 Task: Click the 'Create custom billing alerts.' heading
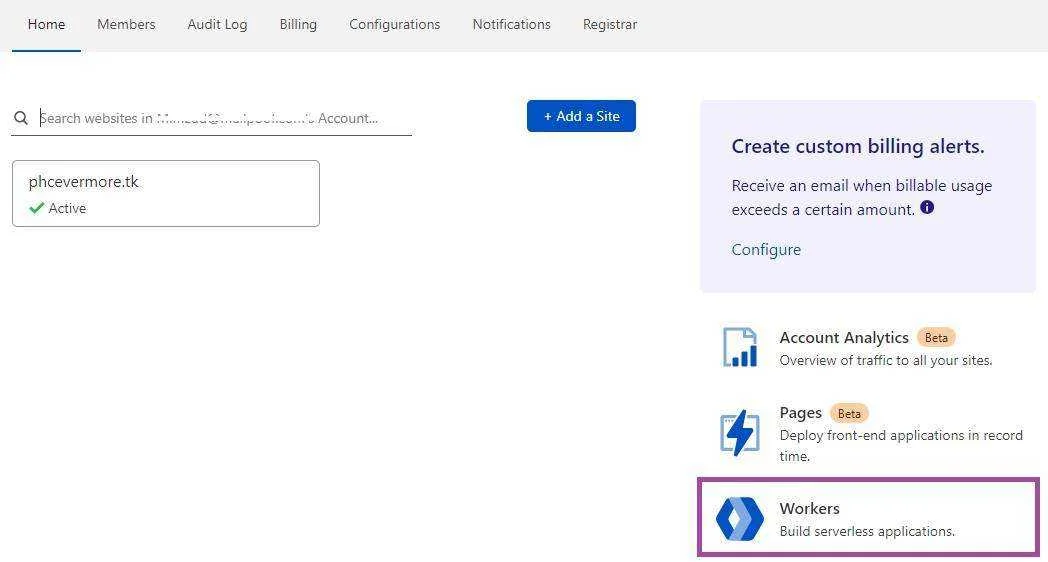tap(858, 146)
